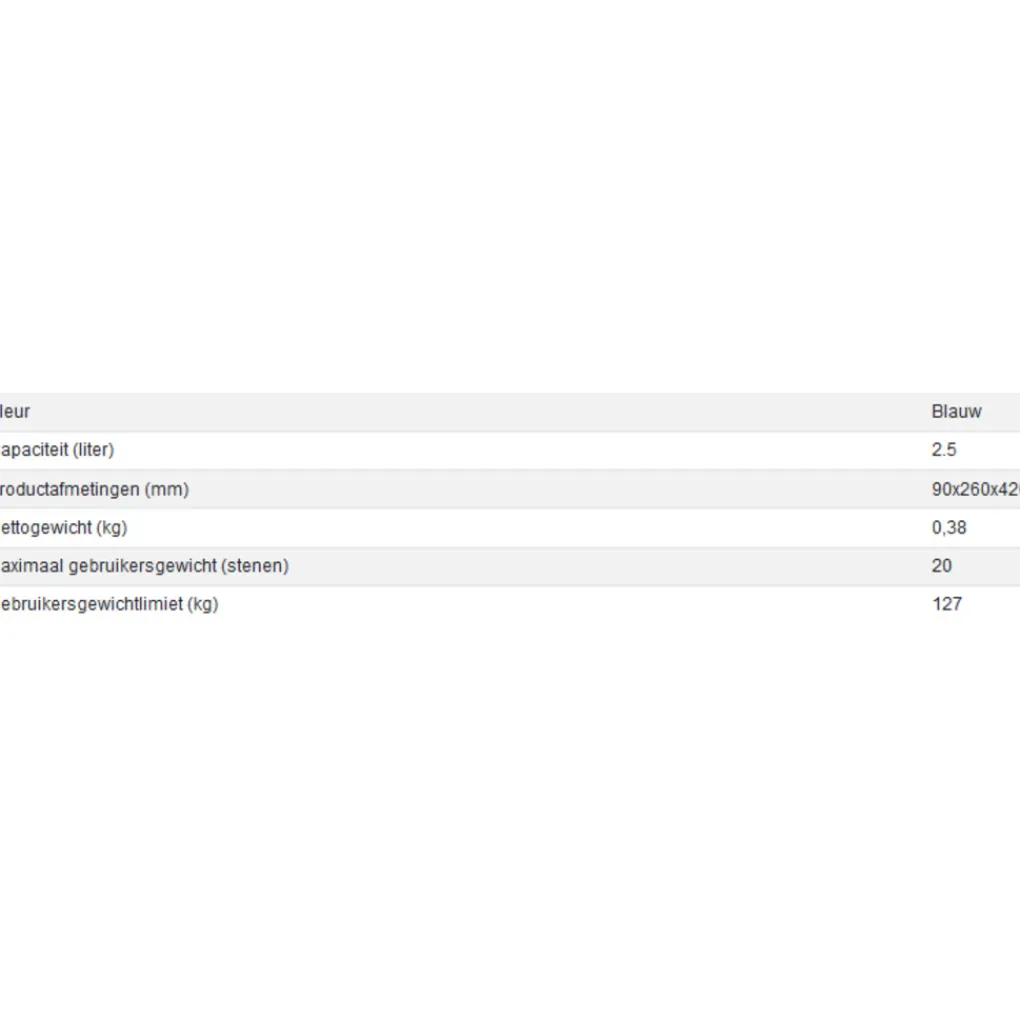Click the word "Maximaal" in the table

pos(33,565)
